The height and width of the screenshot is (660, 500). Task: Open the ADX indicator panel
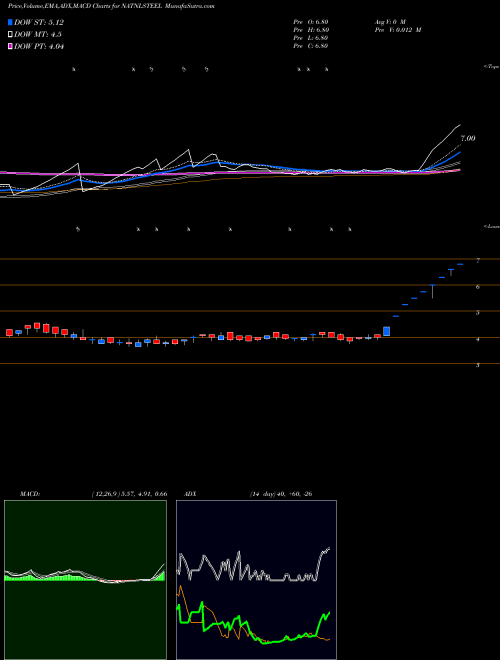click(256, 580)
